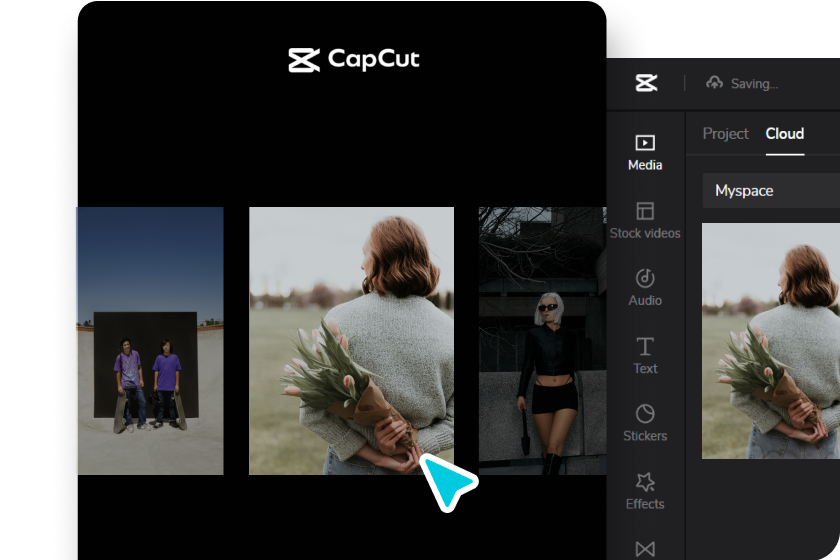The image size is (840, 560).
Task: Select center woman with tulips photo
Action: [351, 341]
